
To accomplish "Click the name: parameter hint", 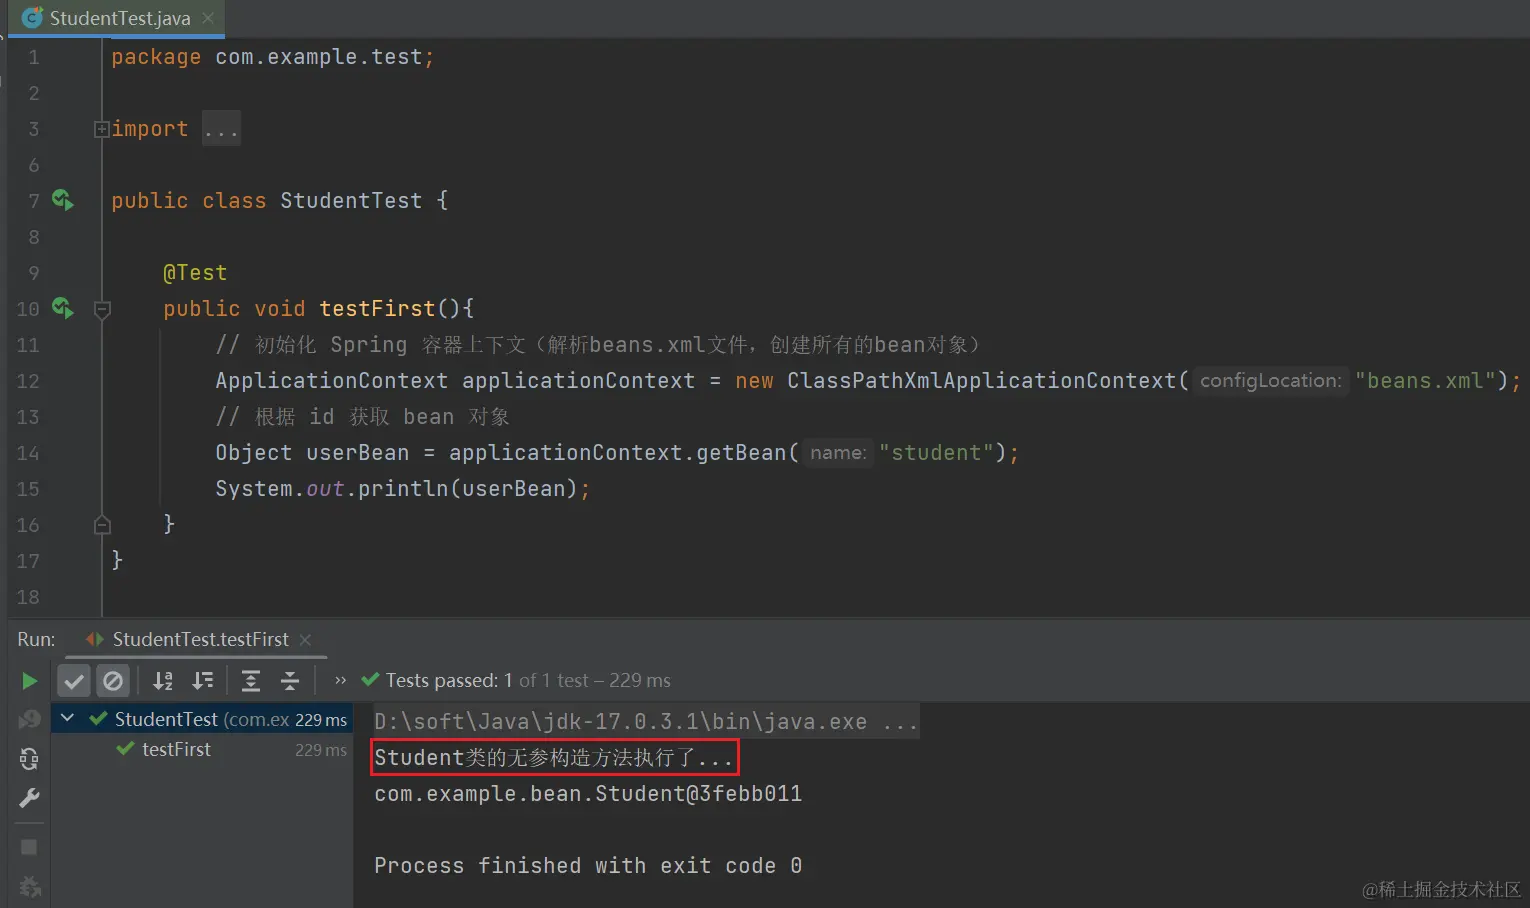I will pyautogui.click(x=838, y=453).
